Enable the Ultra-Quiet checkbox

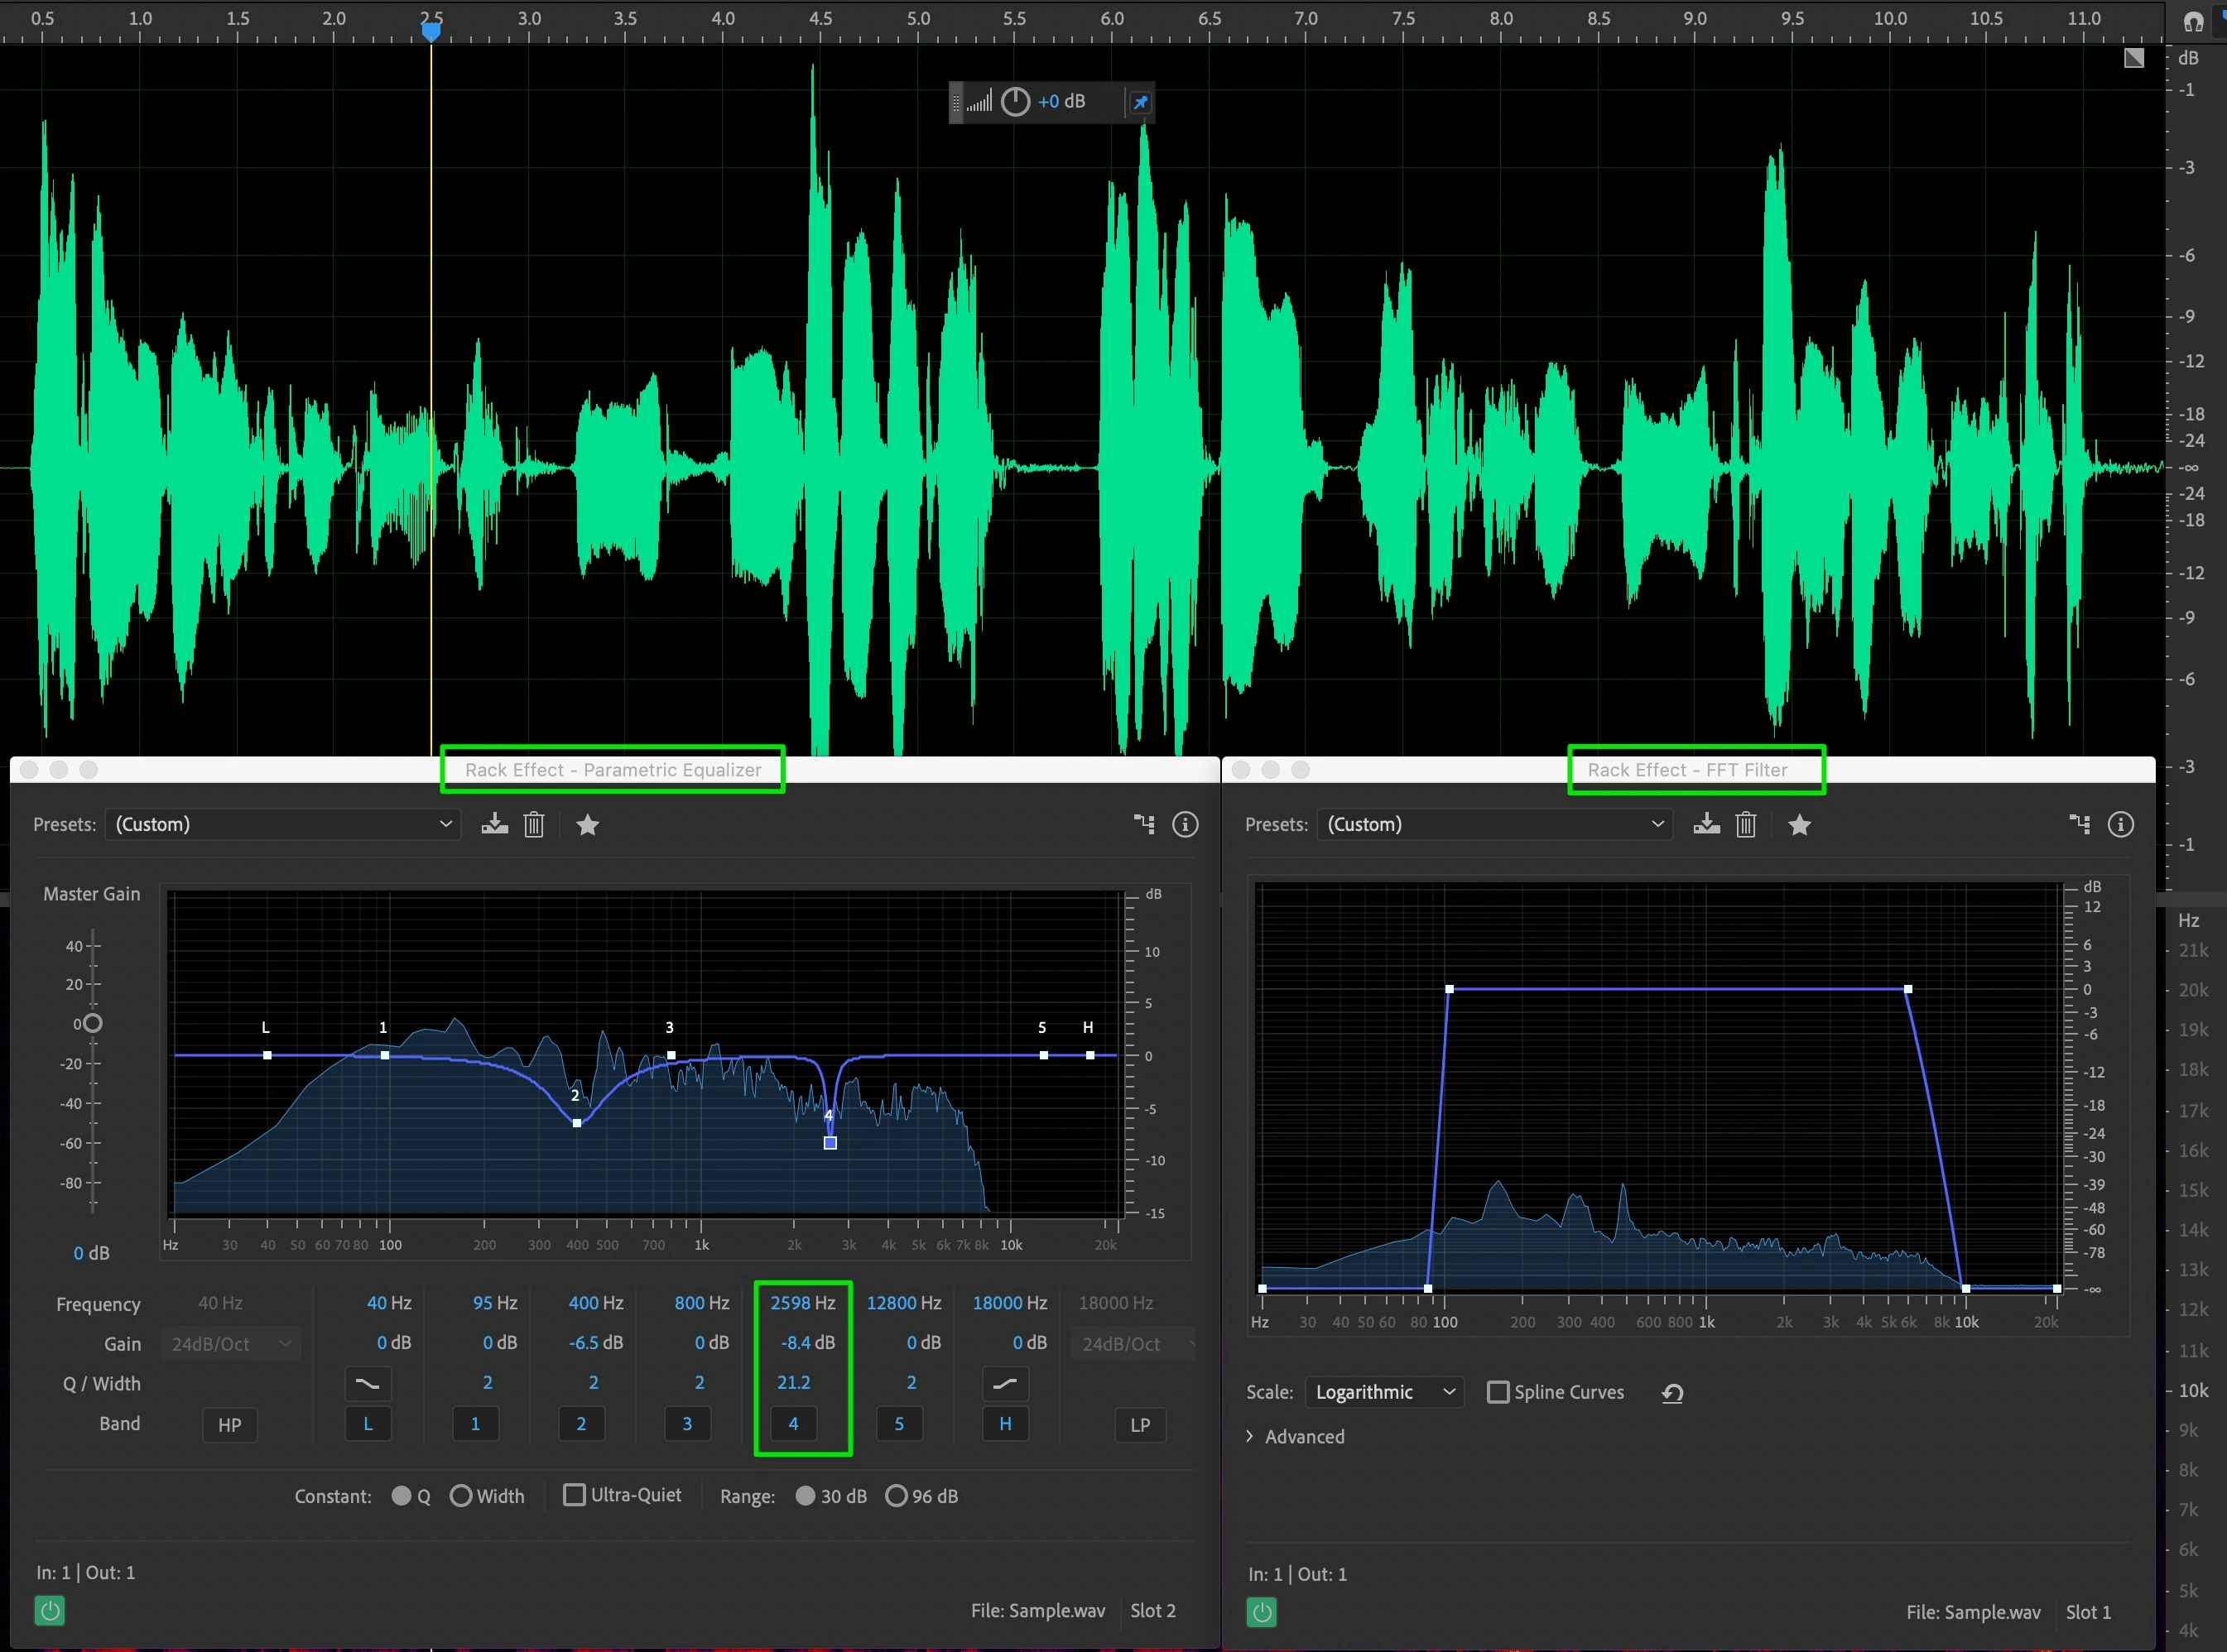(x=574, y=1495)
